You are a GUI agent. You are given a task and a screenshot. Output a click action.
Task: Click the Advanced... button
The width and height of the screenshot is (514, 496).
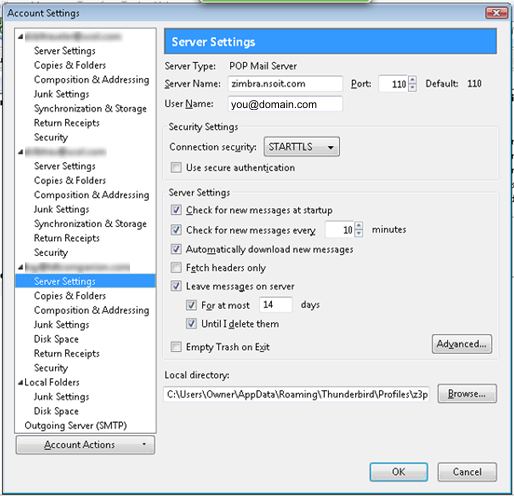coord(462,344)
